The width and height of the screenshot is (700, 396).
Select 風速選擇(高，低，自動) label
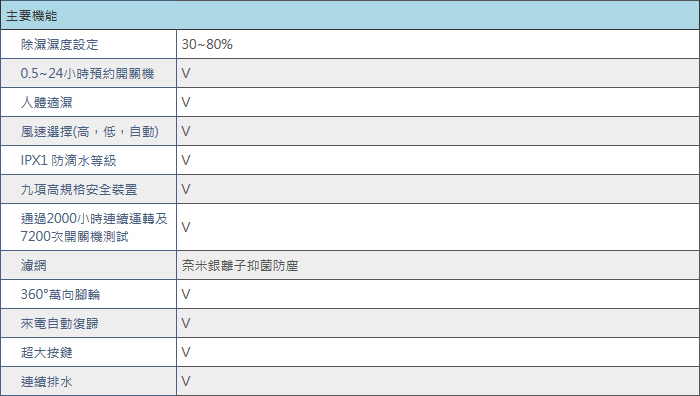click(x=90, y=132)
